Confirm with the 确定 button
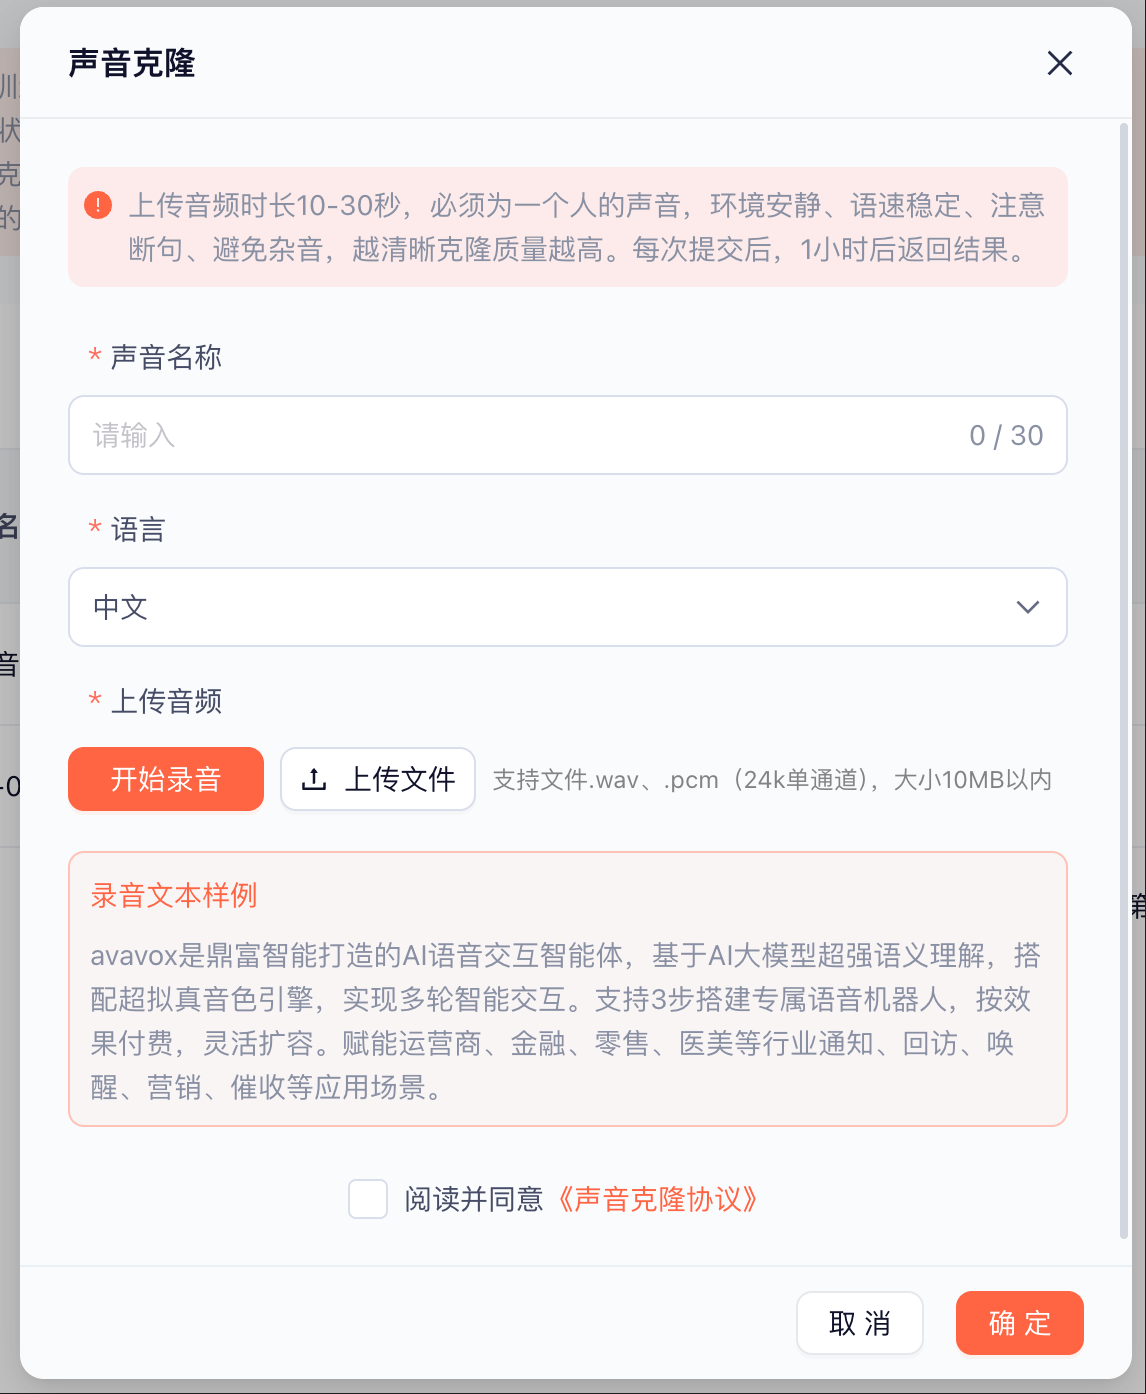 pos(1020,1323)
